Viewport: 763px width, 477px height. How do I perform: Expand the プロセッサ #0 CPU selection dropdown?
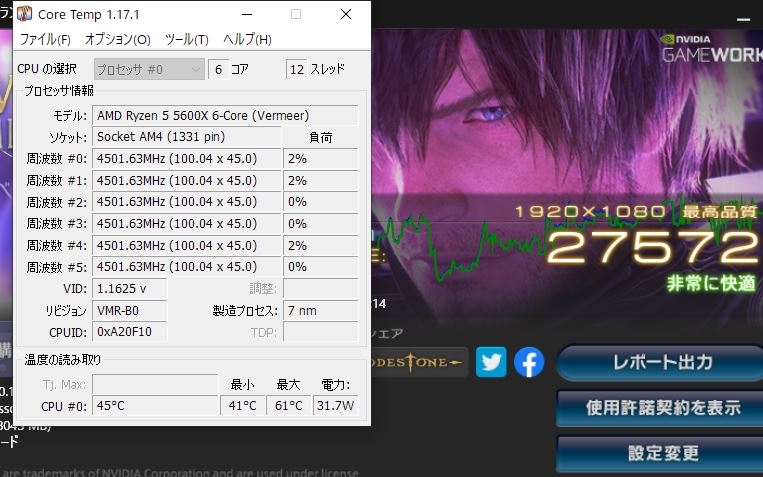pos(149,70)
